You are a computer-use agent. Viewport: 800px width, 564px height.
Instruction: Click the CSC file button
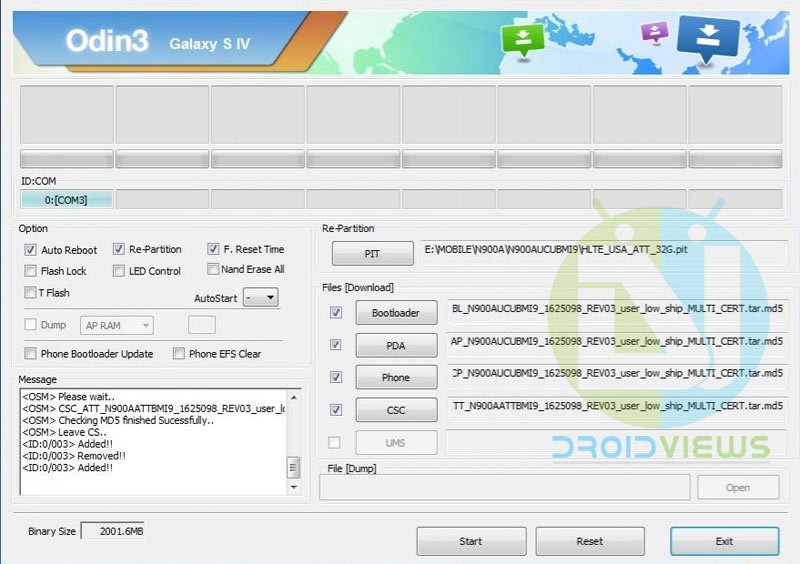point(396,410)
